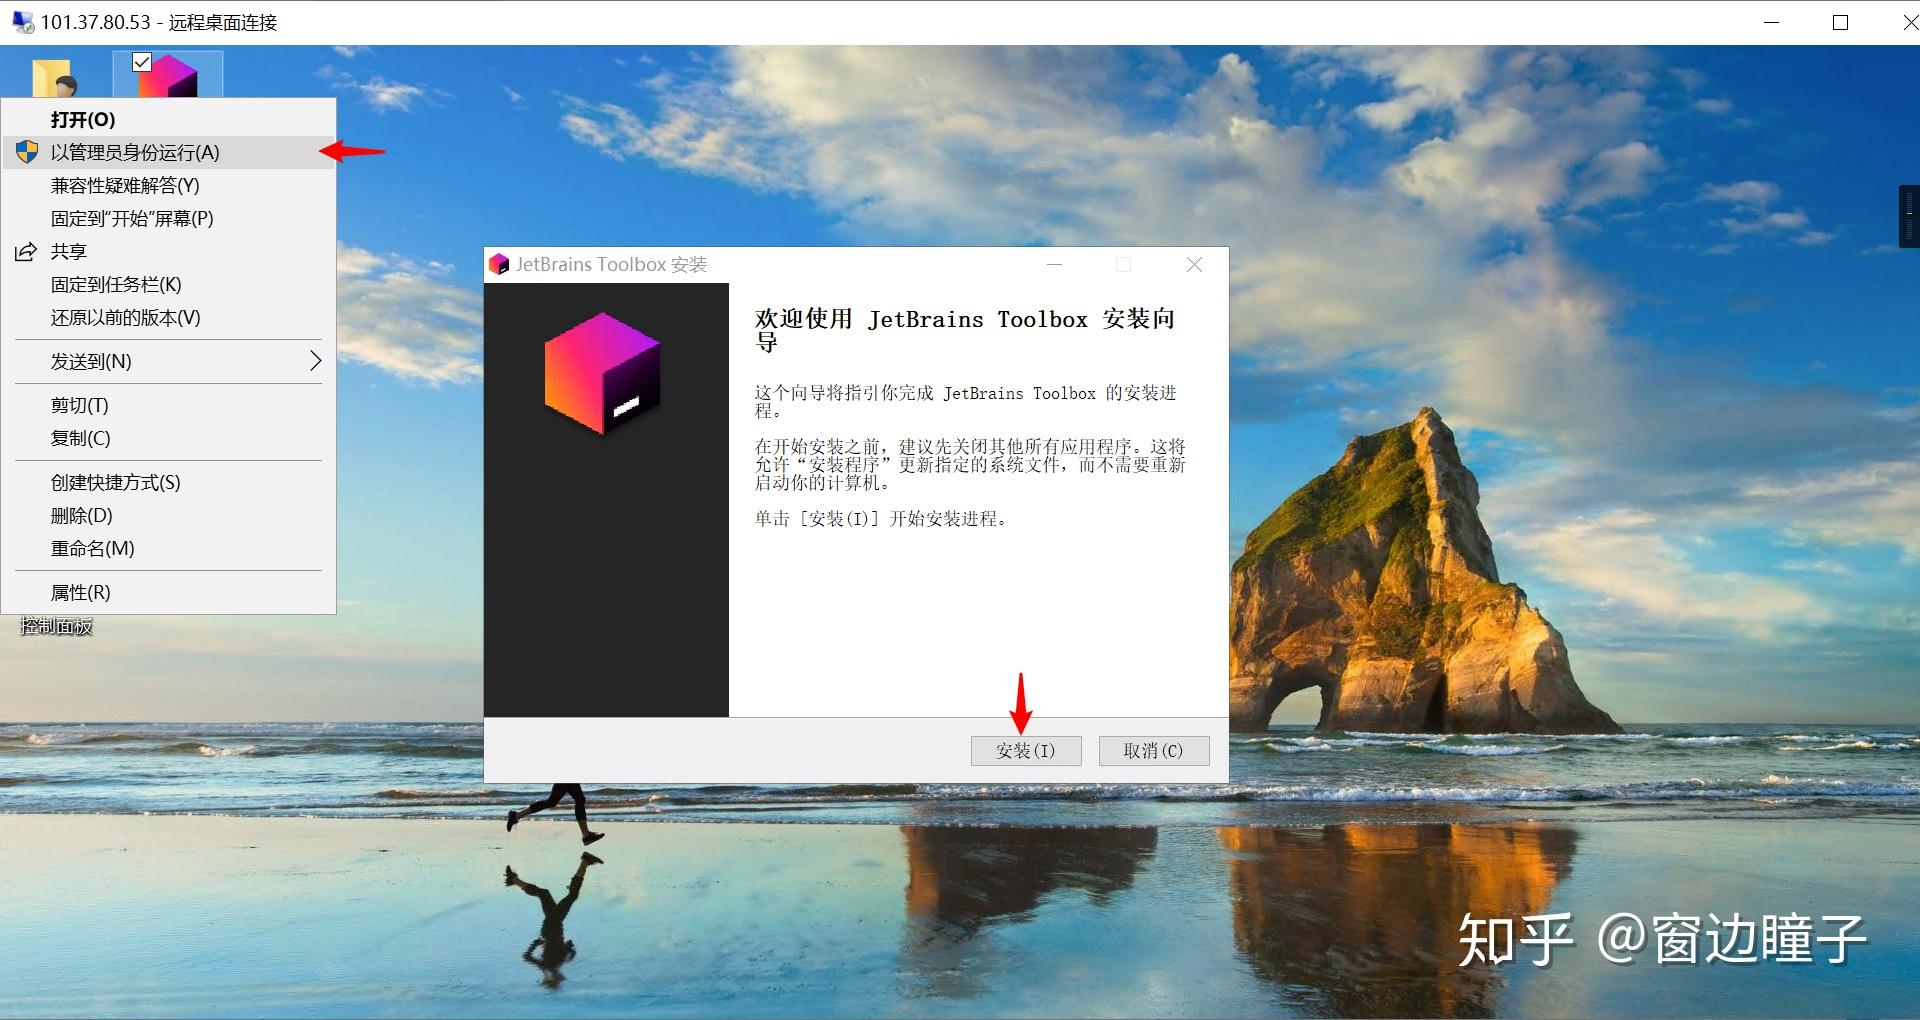Open the 控制面板 desktop shortcut

click(x=54, y=627)
